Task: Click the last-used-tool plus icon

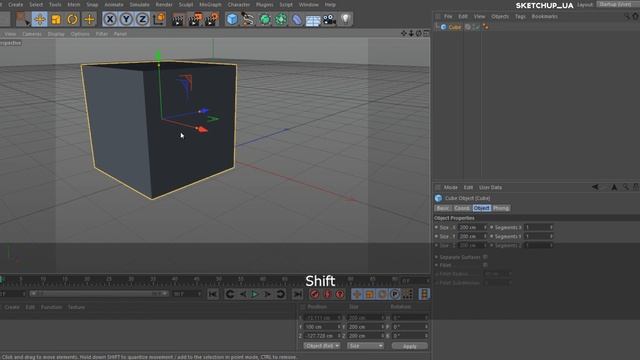Action: 89,19
